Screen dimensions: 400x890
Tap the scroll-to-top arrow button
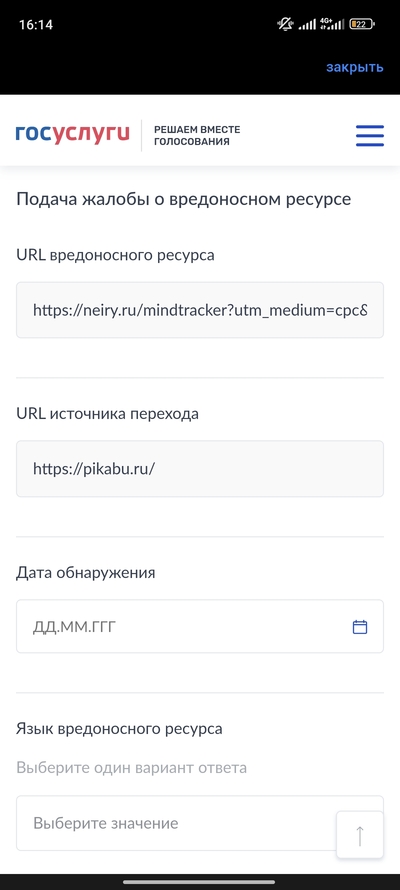click(360, 835)
